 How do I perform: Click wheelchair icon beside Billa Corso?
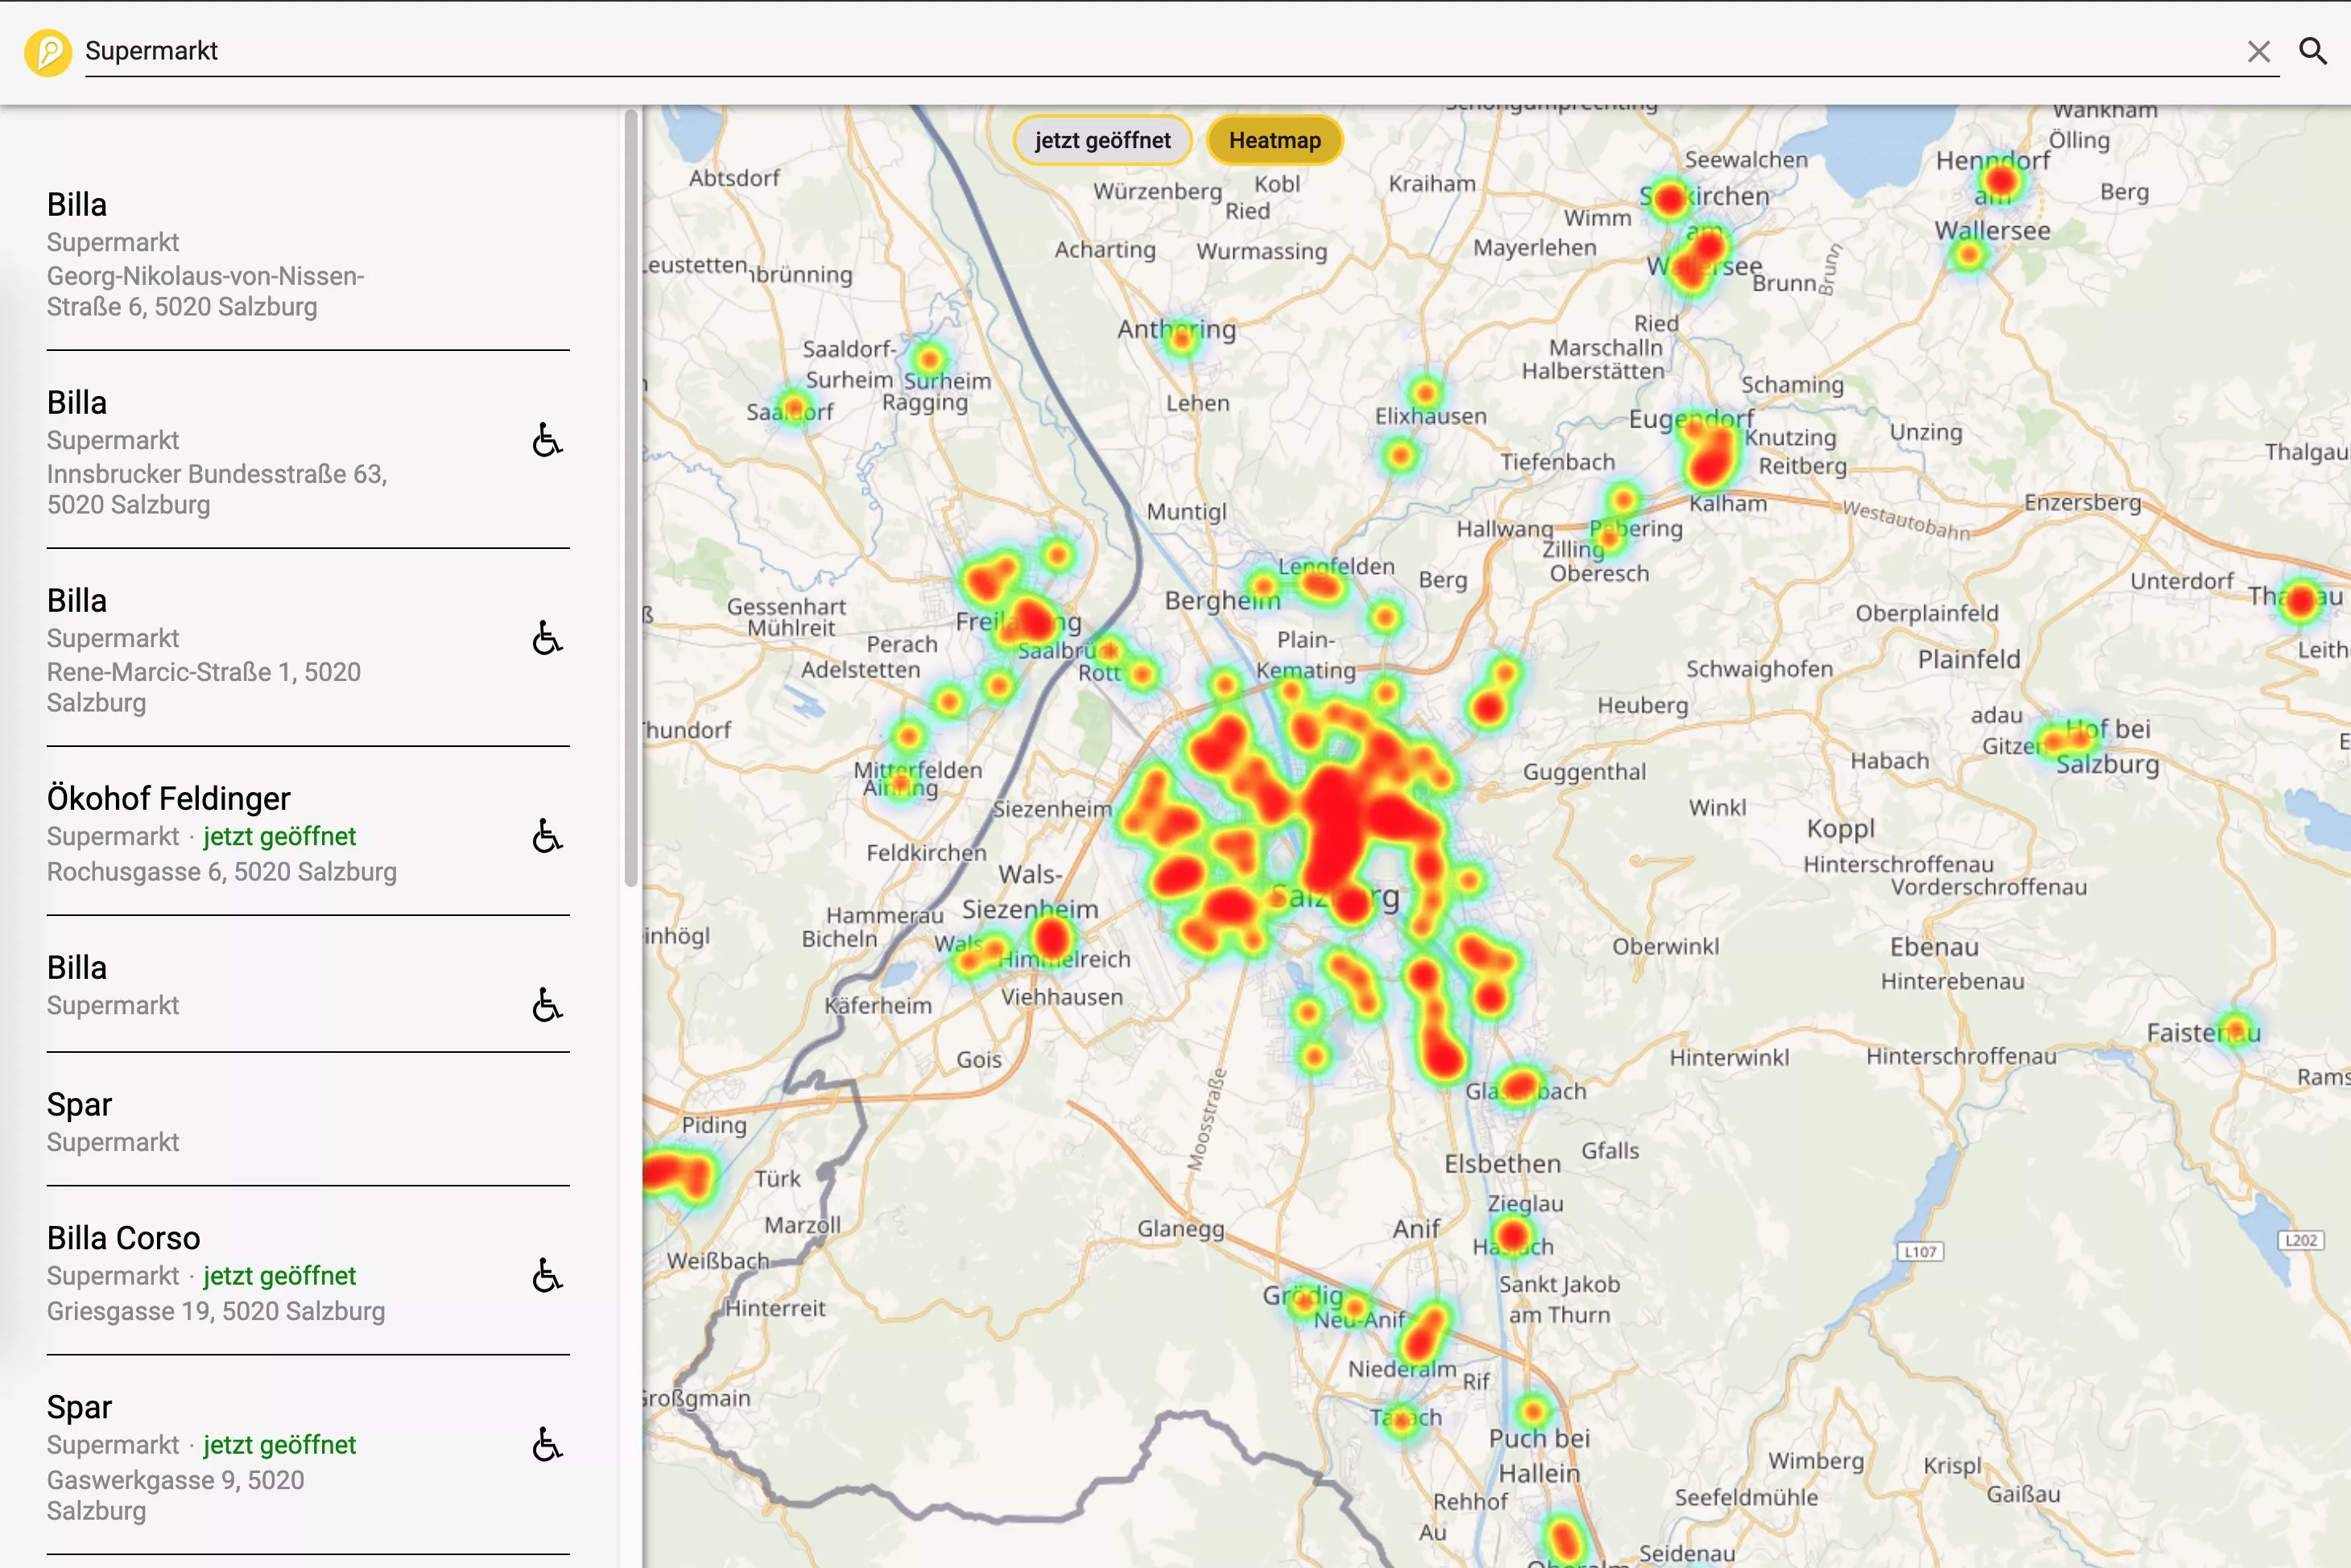(x=547, y=1276)
